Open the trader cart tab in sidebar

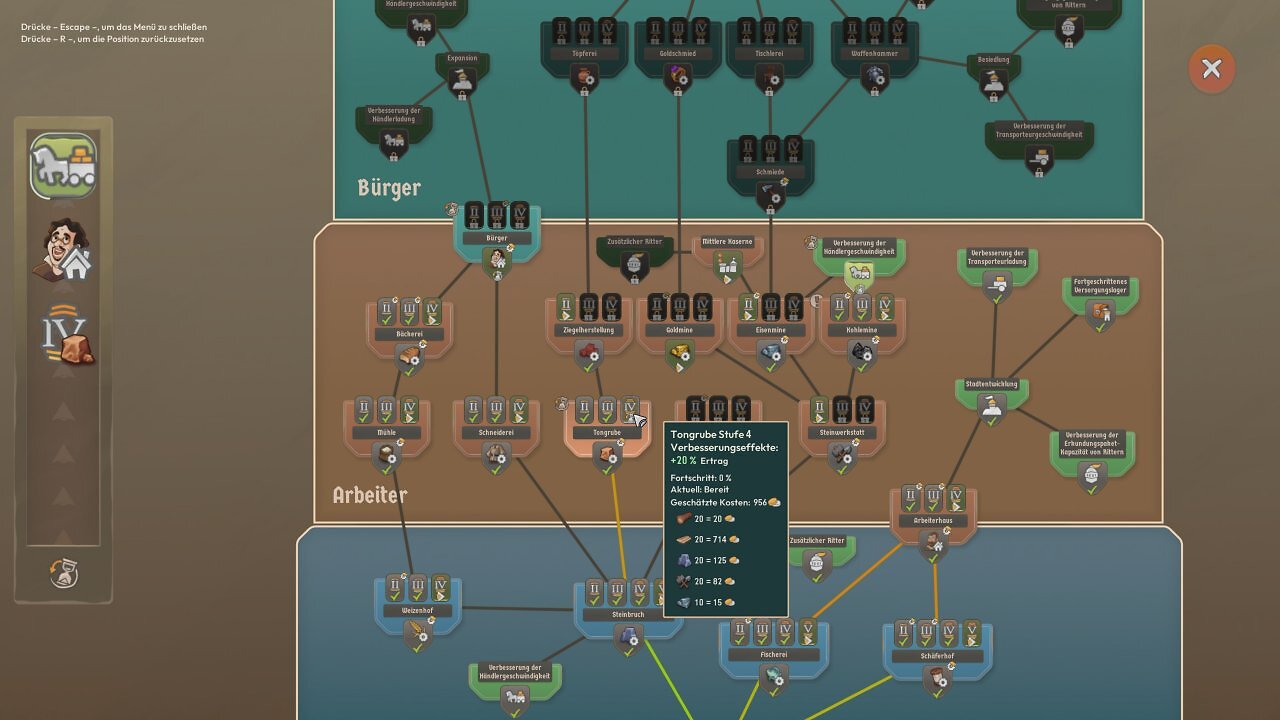coord(63,166)
